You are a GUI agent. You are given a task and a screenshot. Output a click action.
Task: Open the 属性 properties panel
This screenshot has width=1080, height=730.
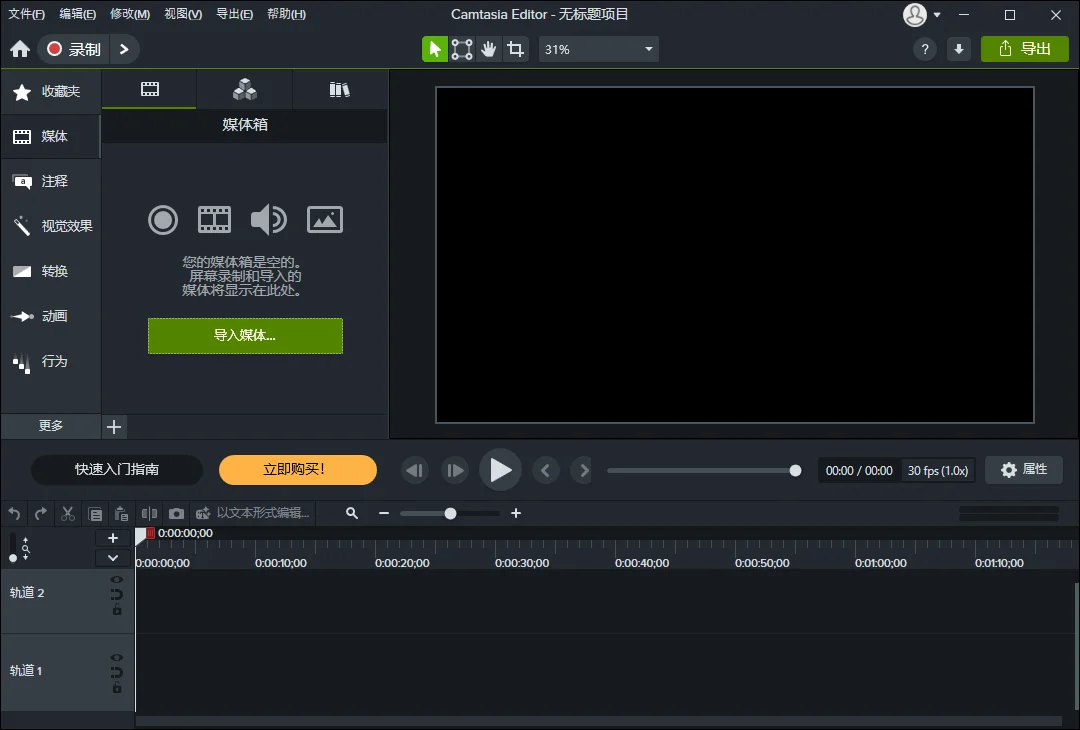pyautogui.click(x=1024, y=470)
